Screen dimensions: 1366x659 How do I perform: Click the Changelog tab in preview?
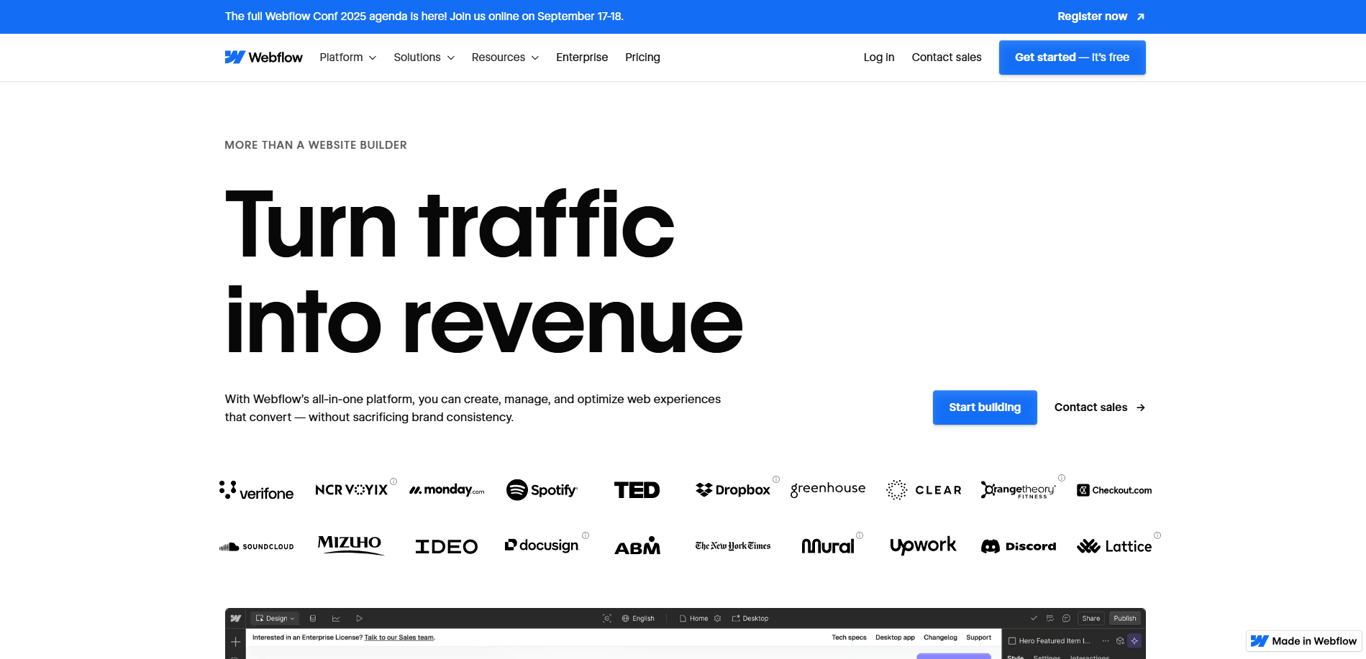click(x=940, y=637)
